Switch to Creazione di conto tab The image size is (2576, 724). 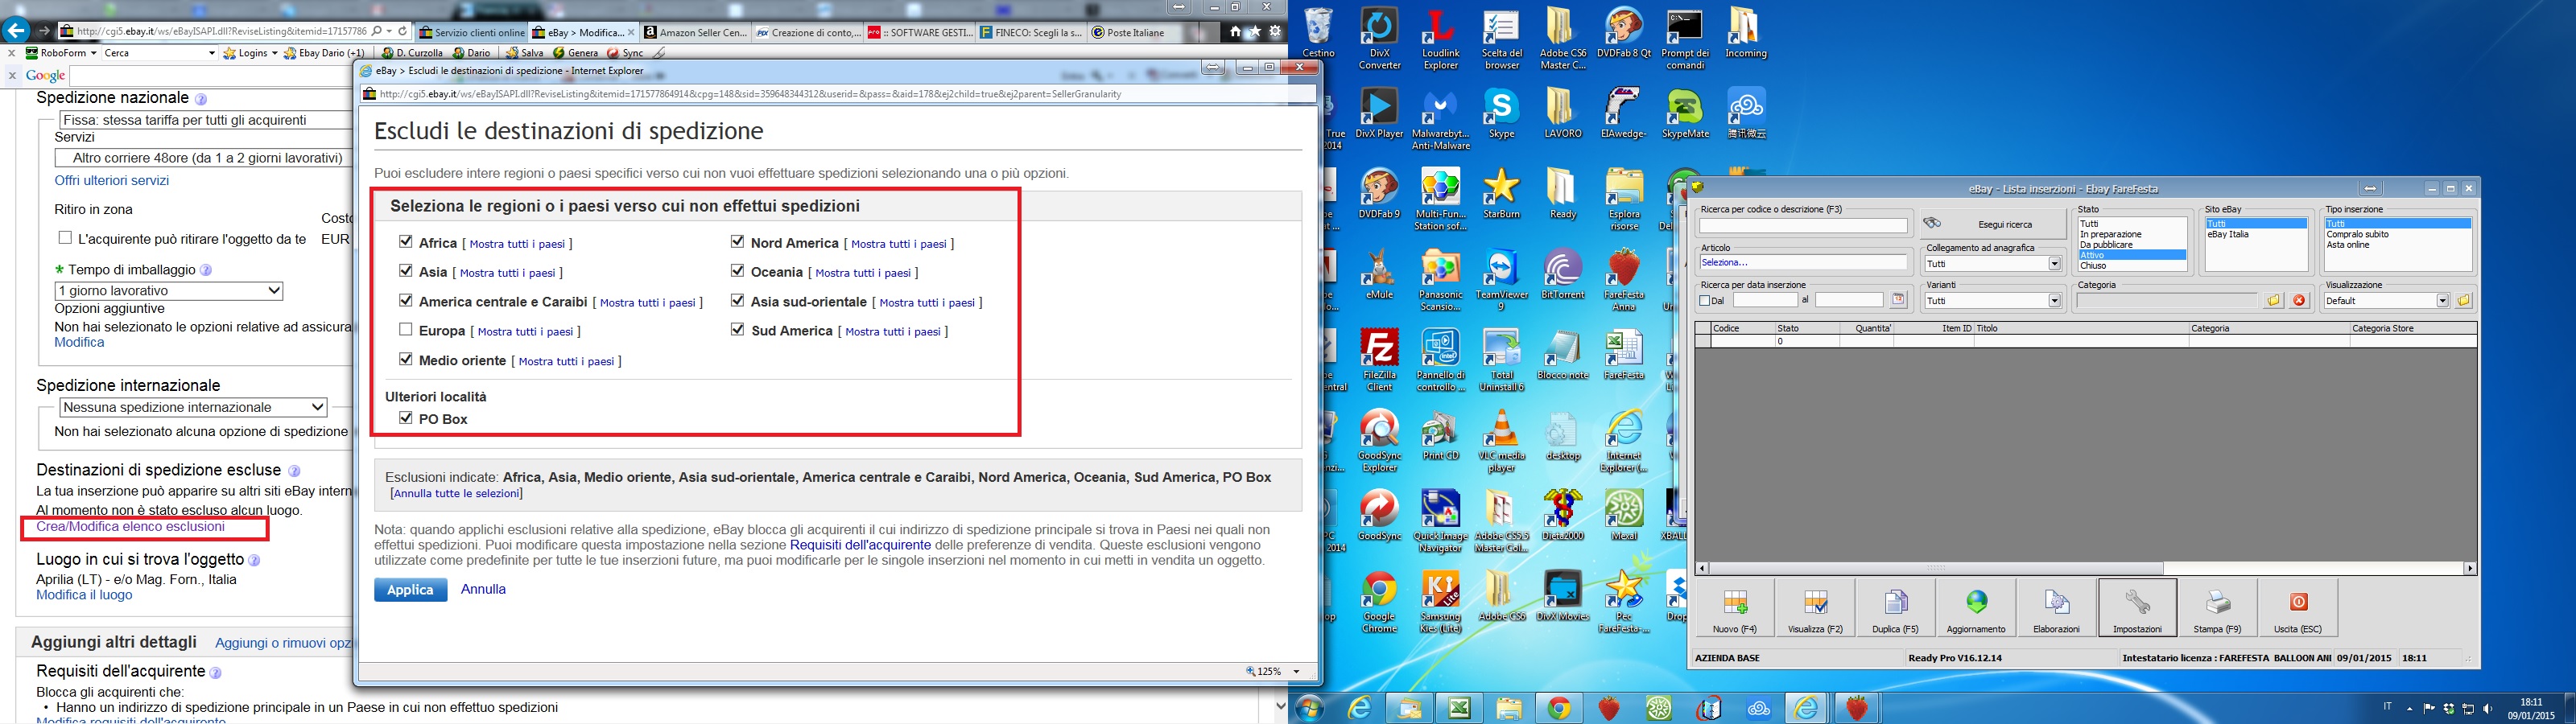coord(807,32)
